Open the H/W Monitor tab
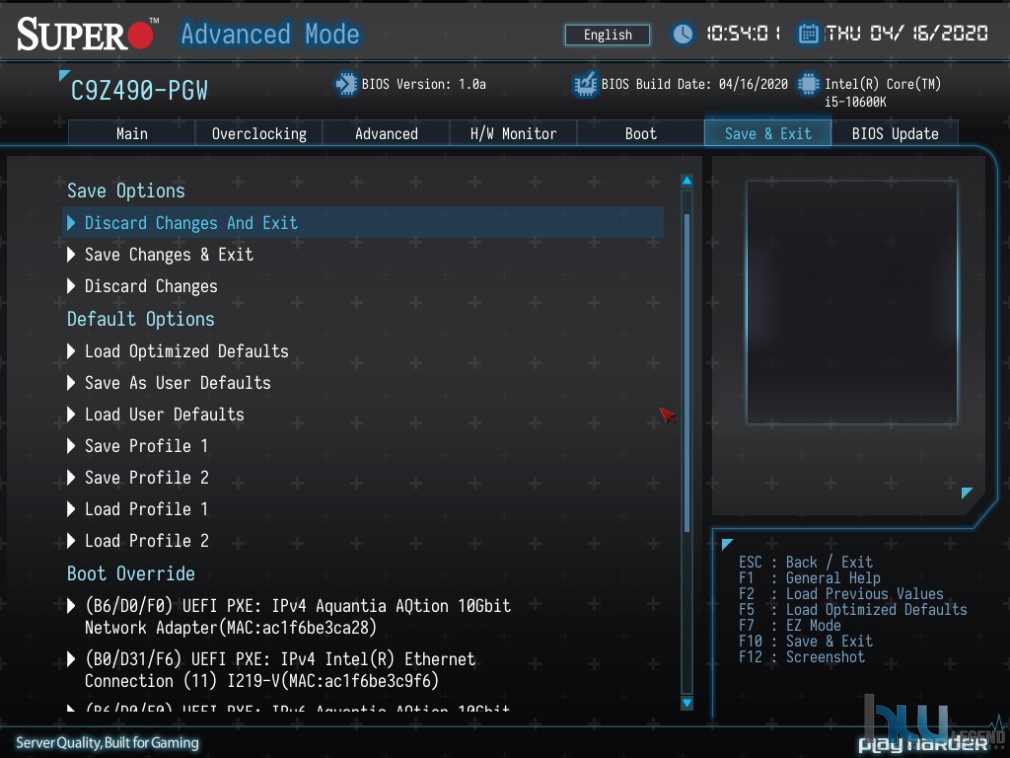Viewport: 1010px width, 758px height. point(513,133)
